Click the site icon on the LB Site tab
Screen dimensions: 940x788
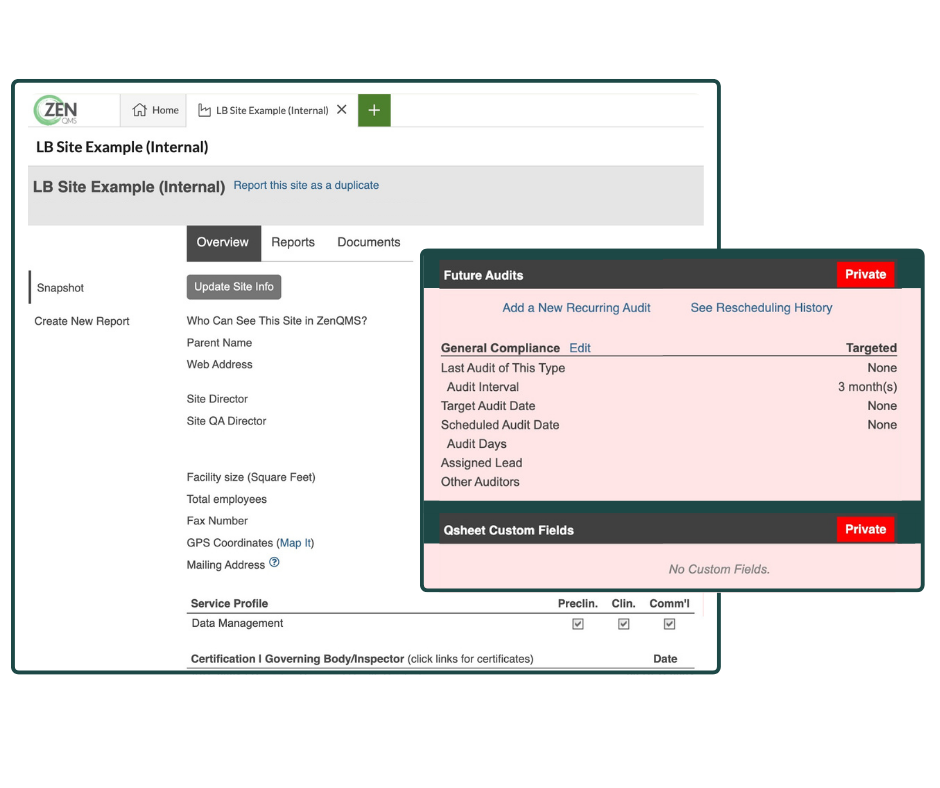(x=203, y=110)
